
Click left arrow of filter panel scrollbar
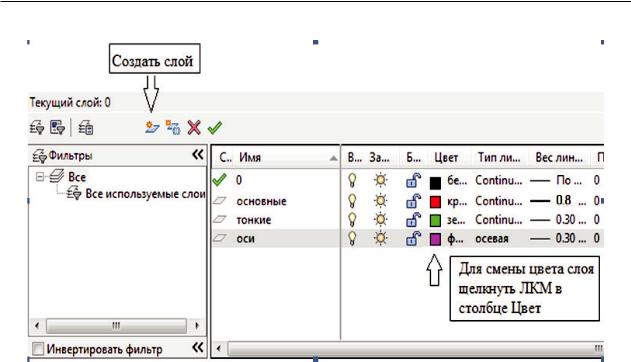click(x=37, y=325)
